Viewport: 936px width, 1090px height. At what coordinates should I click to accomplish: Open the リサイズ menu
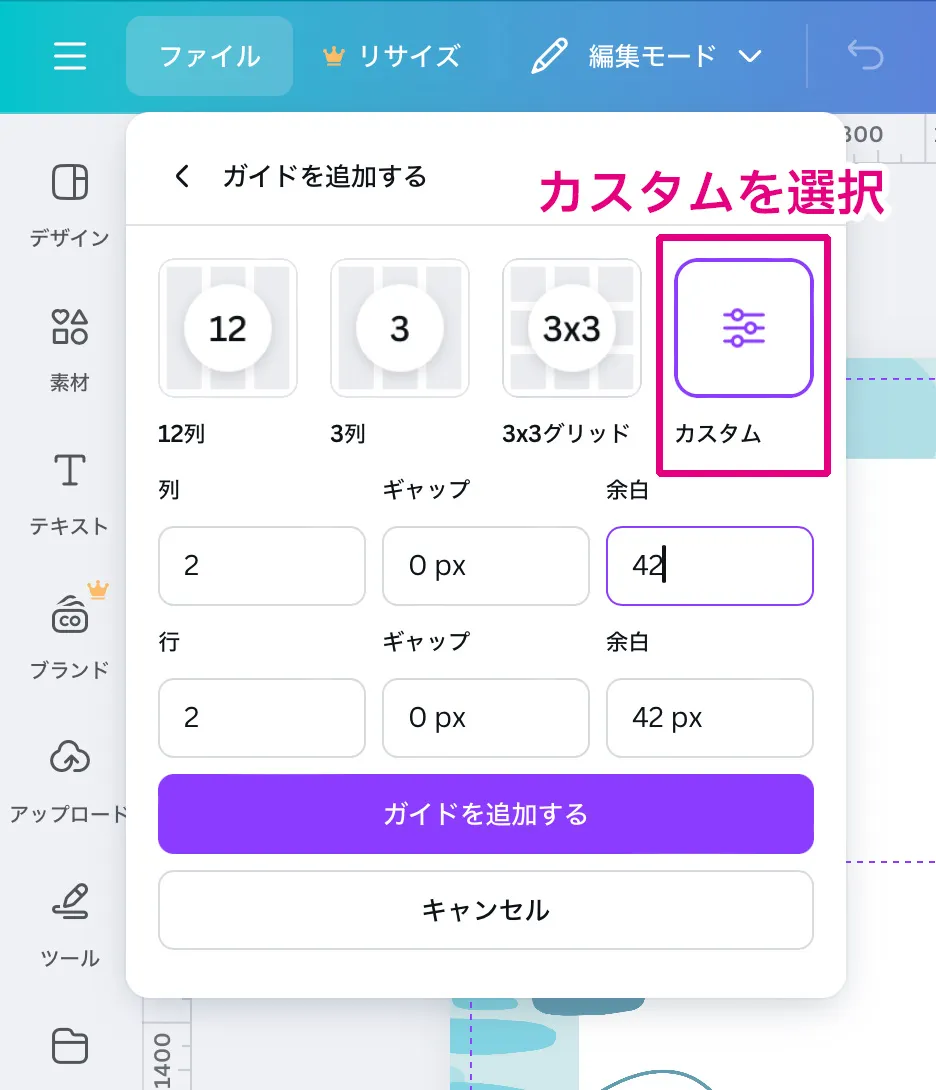point(392,56)
